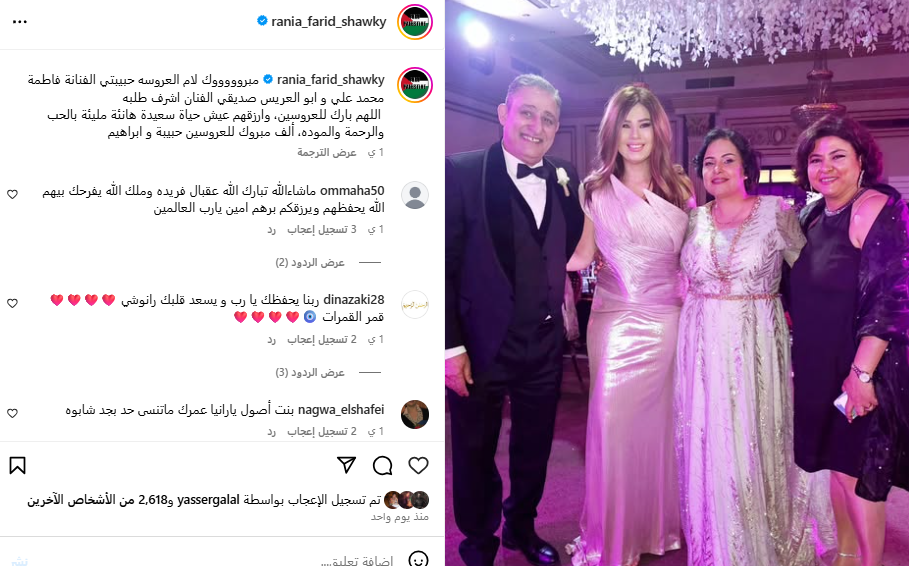Like dinazaki28's comment heart
The image size is (909, 566).
12,303
